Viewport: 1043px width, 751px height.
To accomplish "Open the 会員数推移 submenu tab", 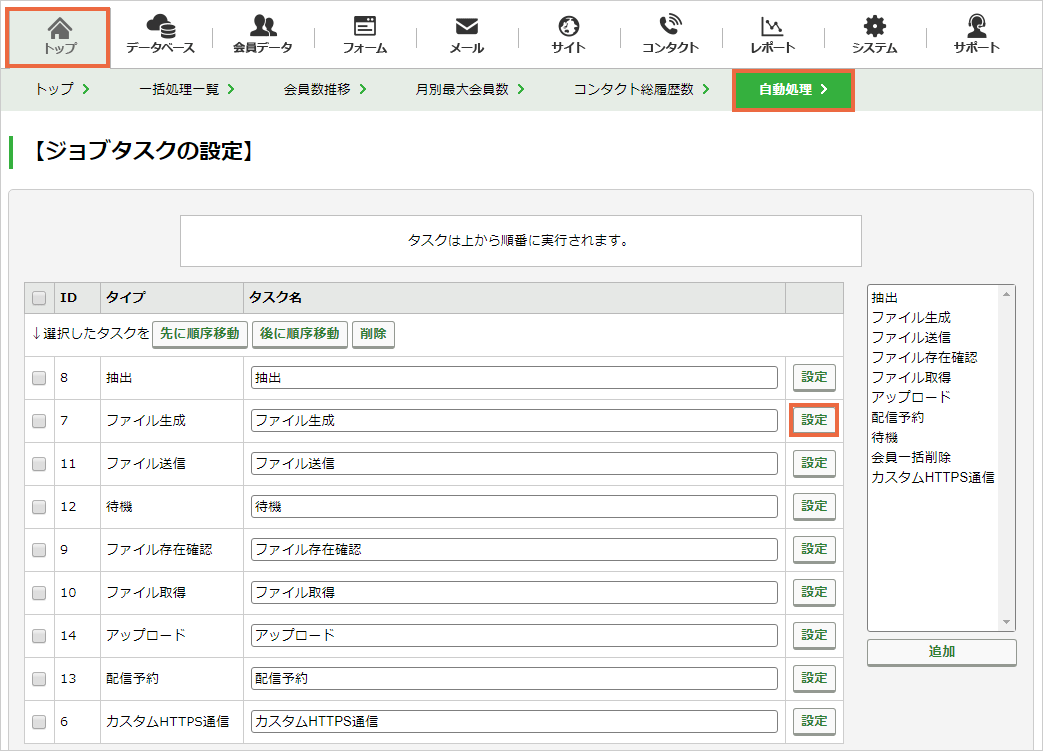I will tap(325, 89).
